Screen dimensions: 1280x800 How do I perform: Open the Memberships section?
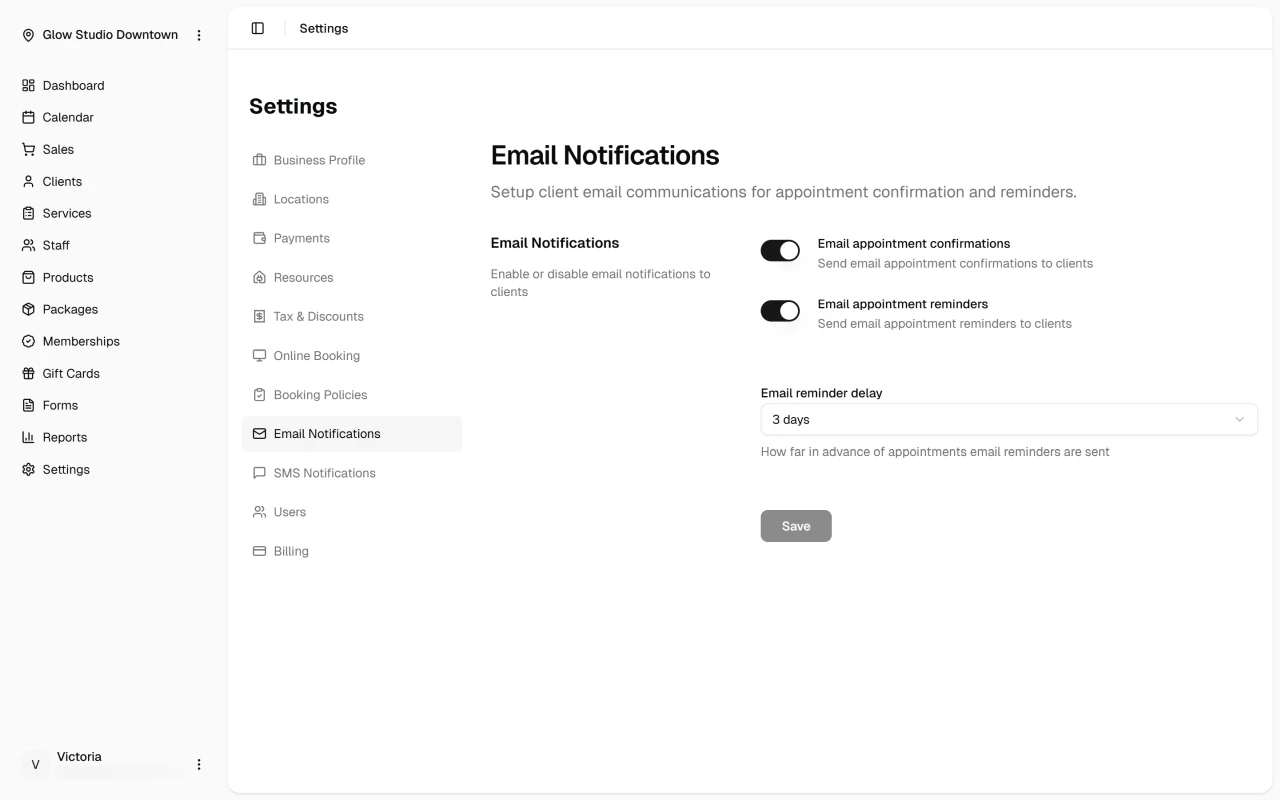point(113,341)
